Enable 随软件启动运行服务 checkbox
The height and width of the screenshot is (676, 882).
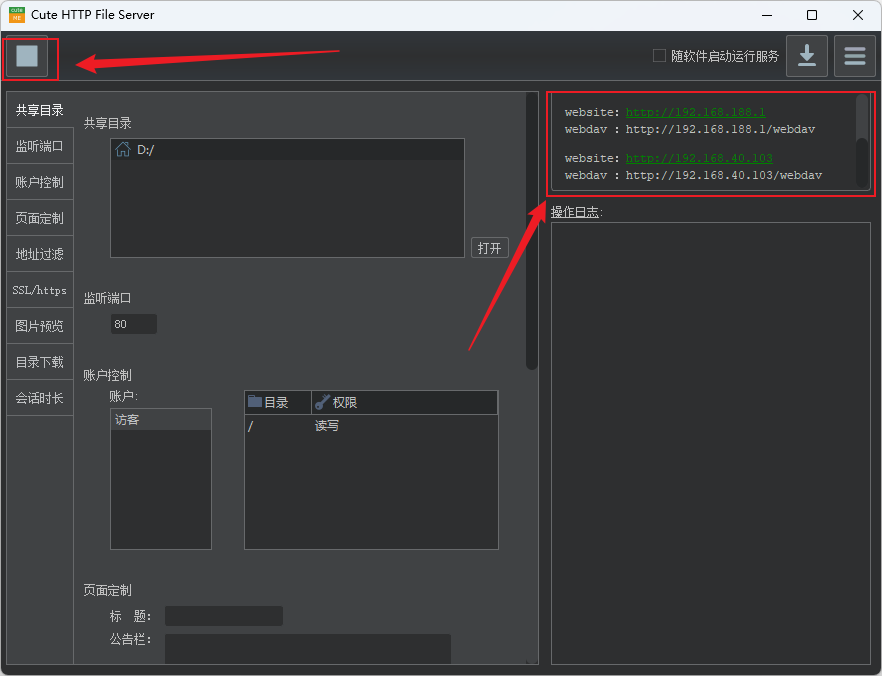pyautogui.click(x=659, y=56)
